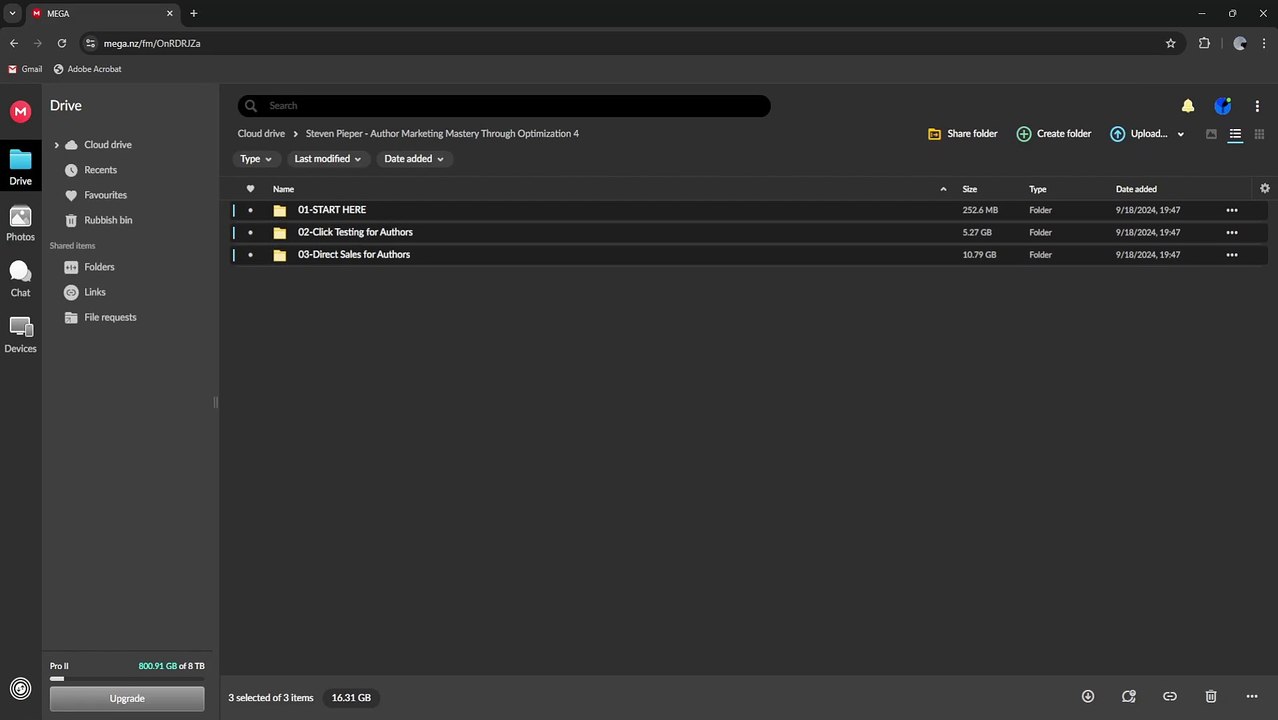Viewport: 1278px width, 720px height.
Task: Click the Upload button
Action: pyautogui.click(x=1139, y=134)
